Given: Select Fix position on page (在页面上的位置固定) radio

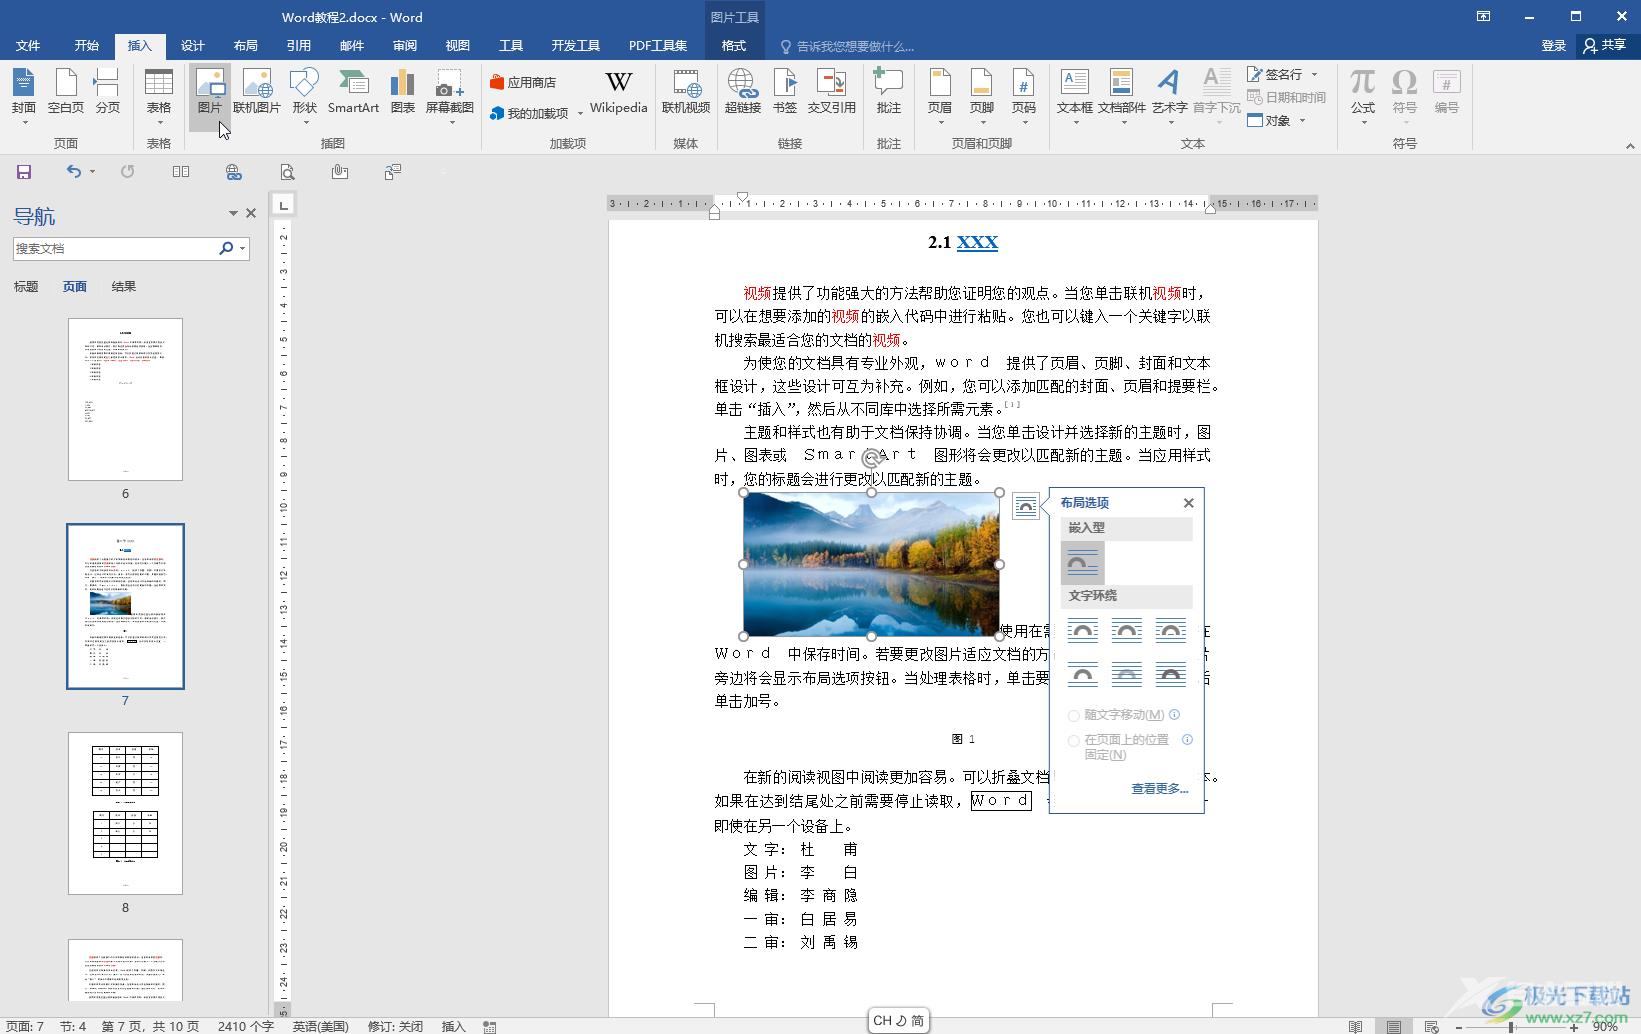Looking at the screenshot, I should tap(1074, 741).
